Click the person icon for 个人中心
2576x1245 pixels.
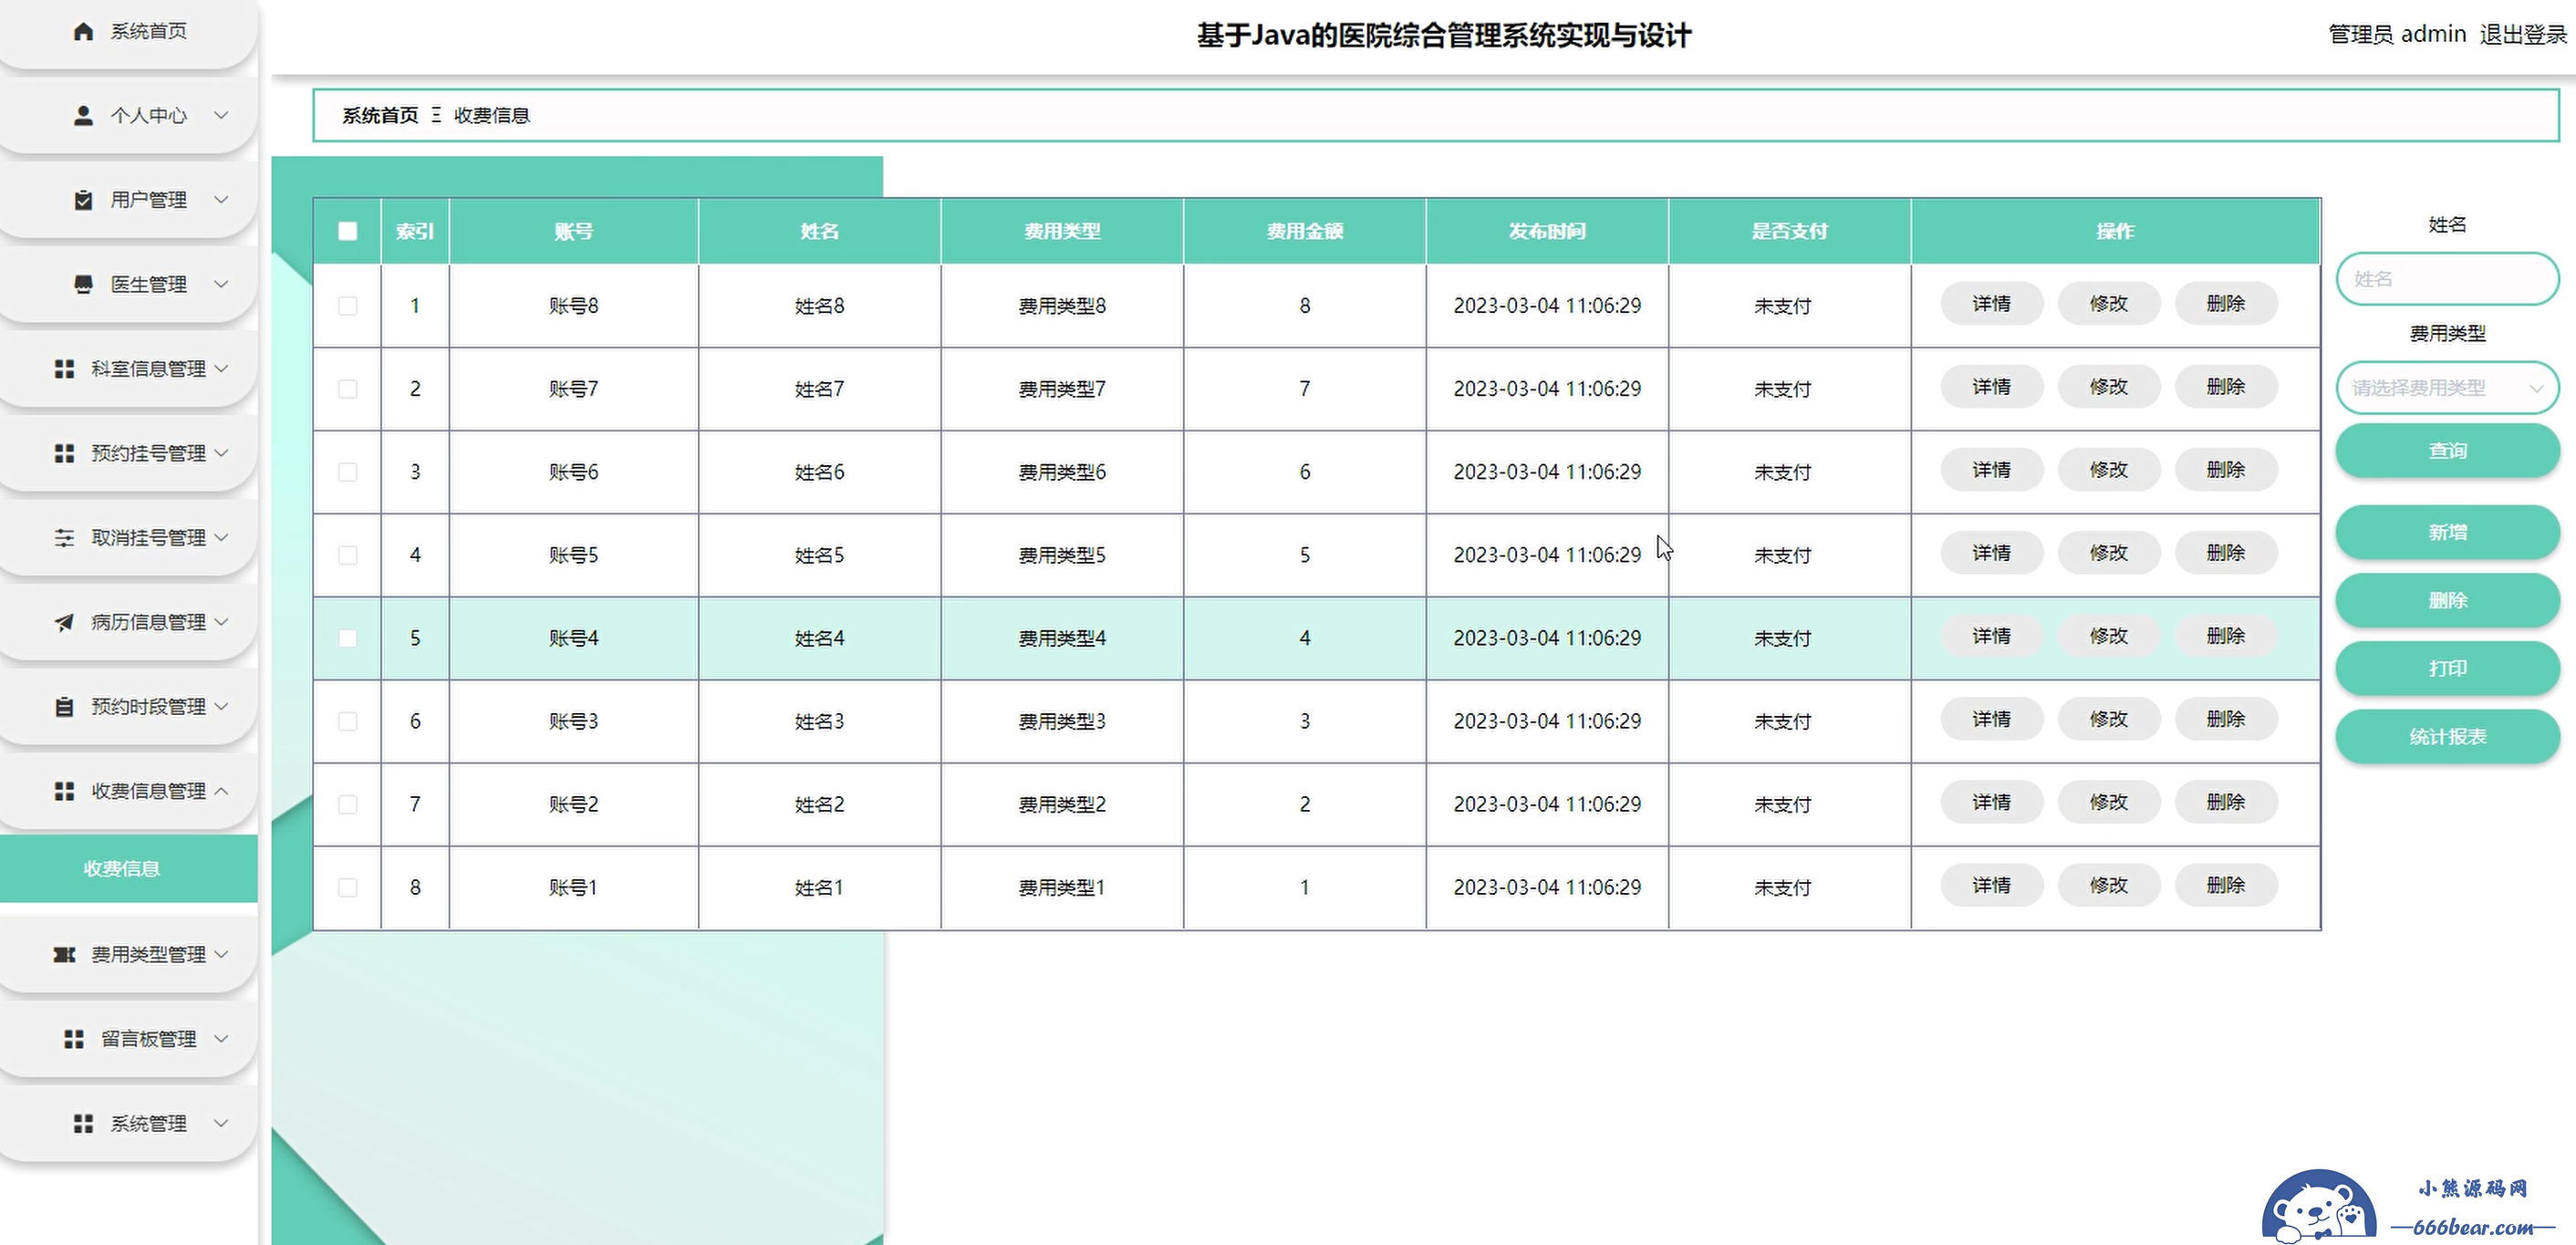[83, 115]
